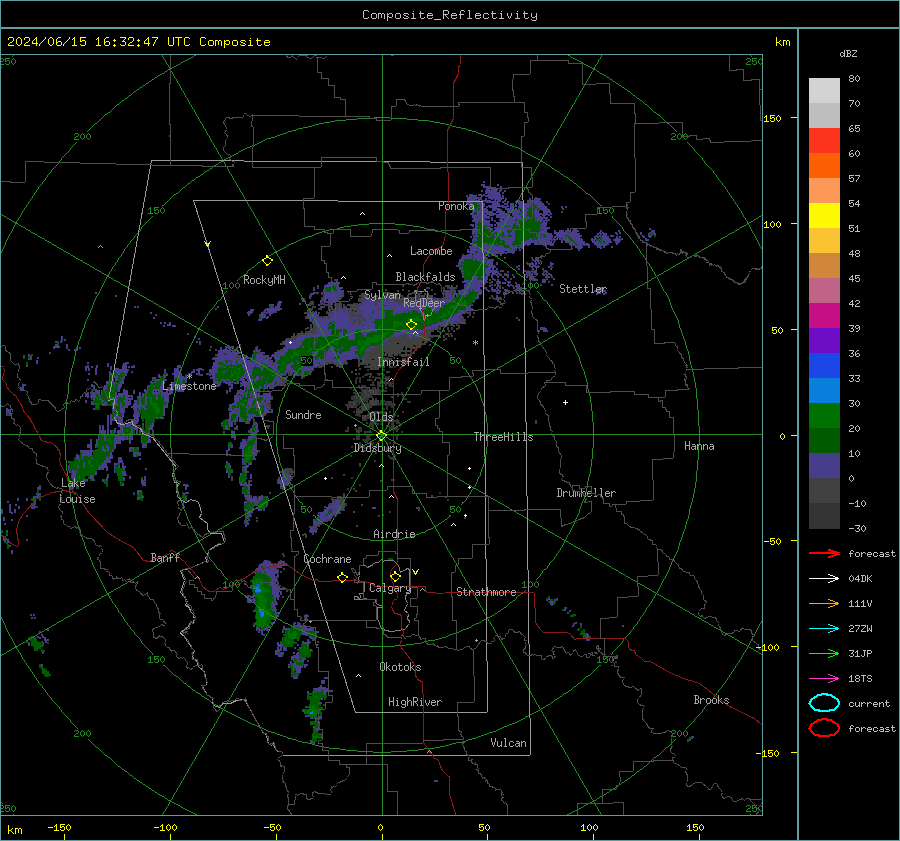900x841 pixels.
Task: Click the Ponoka city label
Action: click(x=456, y=206)
